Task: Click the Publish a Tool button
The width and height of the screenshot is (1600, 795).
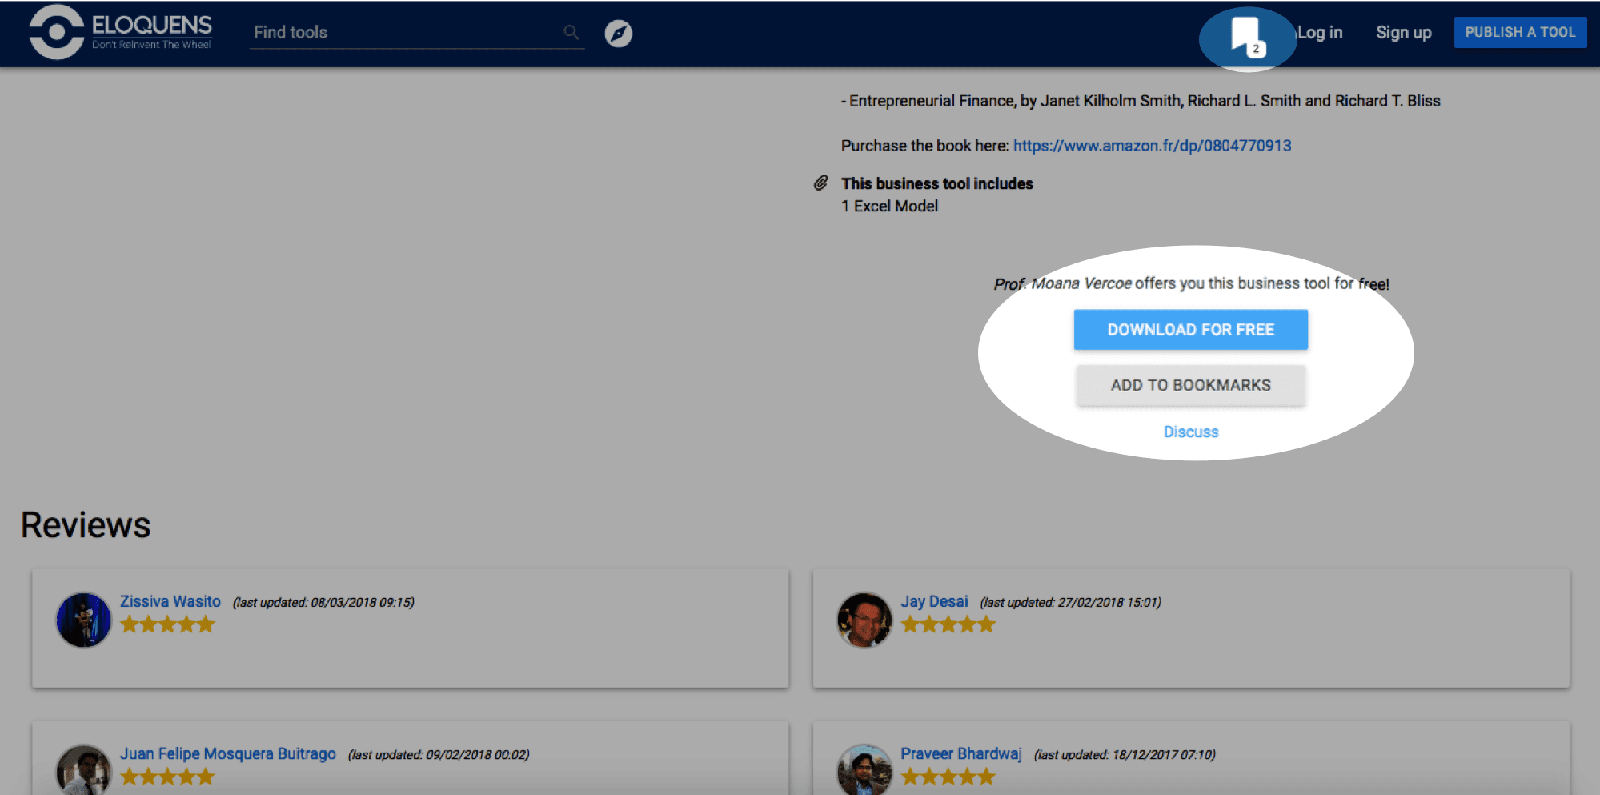Action: click(x=1520, y=32)
